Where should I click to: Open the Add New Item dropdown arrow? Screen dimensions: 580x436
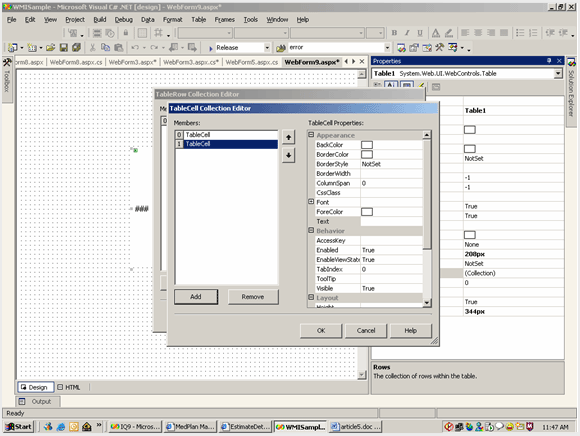pos(41,48)
